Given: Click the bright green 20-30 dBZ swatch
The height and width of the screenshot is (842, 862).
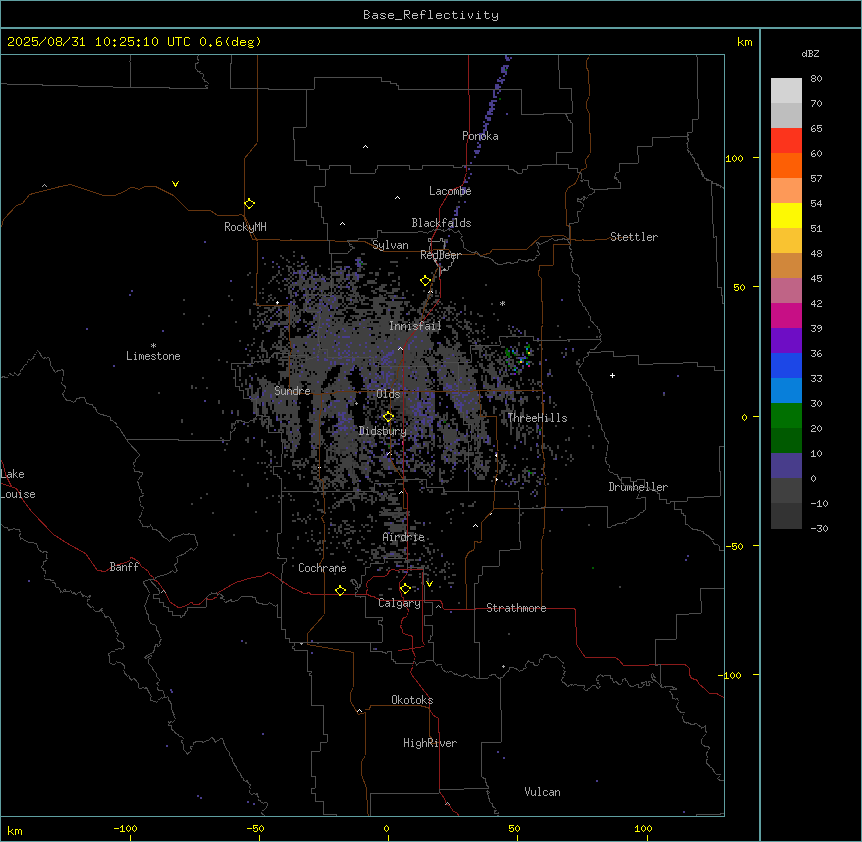Looking at the screenshot, I should (x=786, y=416).
